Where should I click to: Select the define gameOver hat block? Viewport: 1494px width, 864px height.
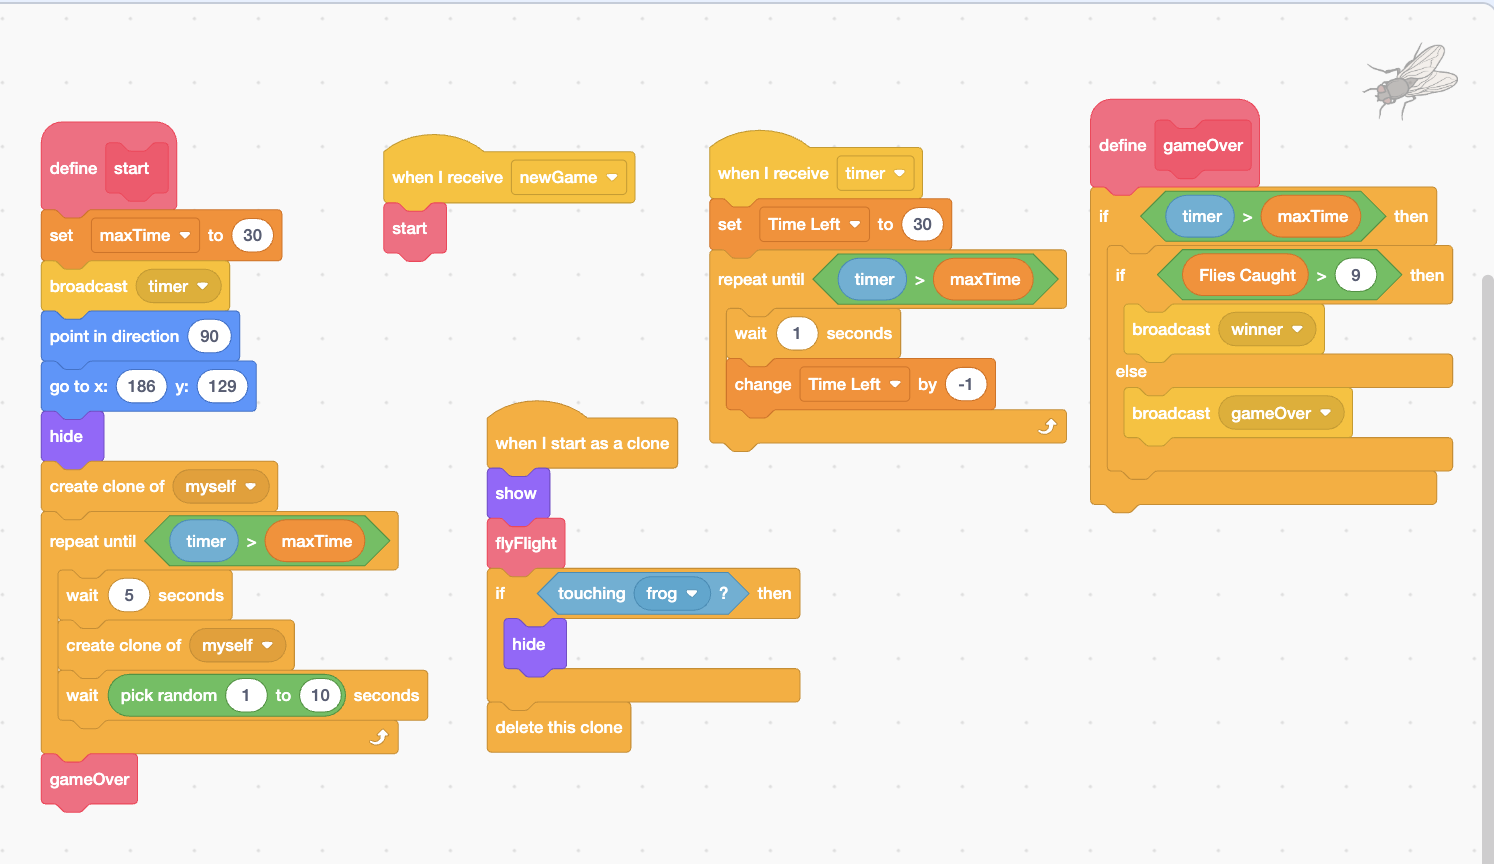click(x=1174, y=145)
